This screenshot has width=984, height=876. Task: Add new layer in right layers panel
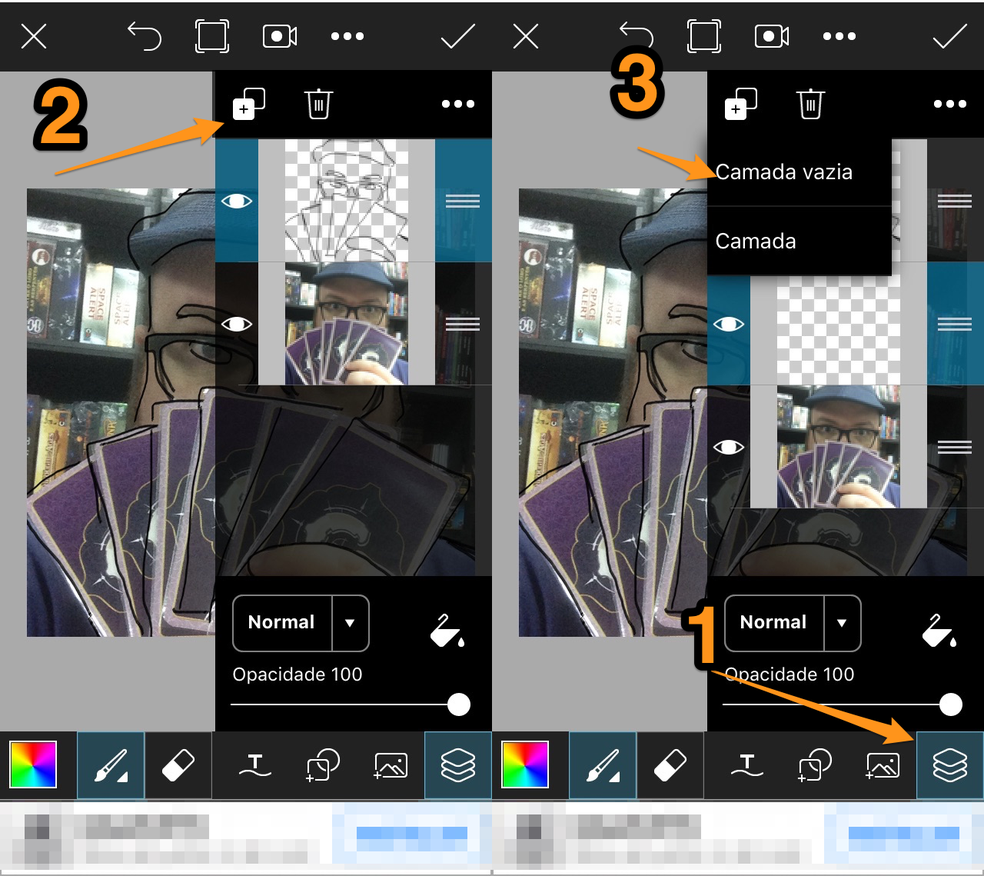(x=741, y=104)
